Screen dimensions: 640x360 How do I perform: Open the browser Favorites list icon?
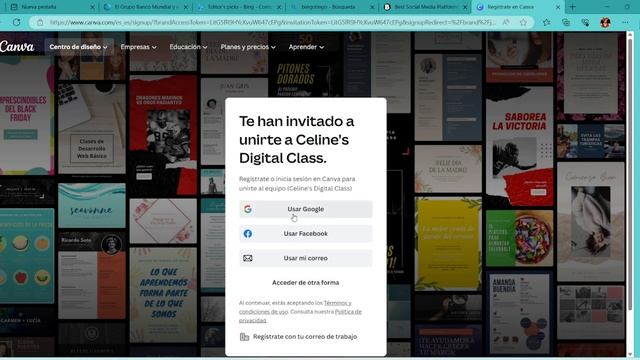[547, 22]
